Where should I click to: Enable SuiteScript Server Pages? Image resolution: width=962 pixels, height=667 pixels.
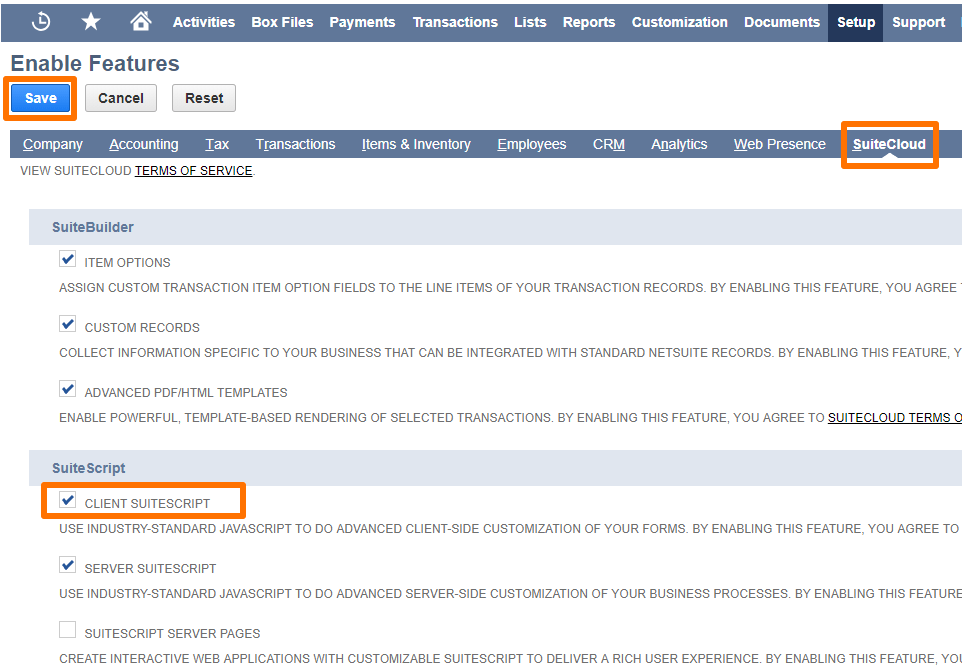click(x=67, y=629)
